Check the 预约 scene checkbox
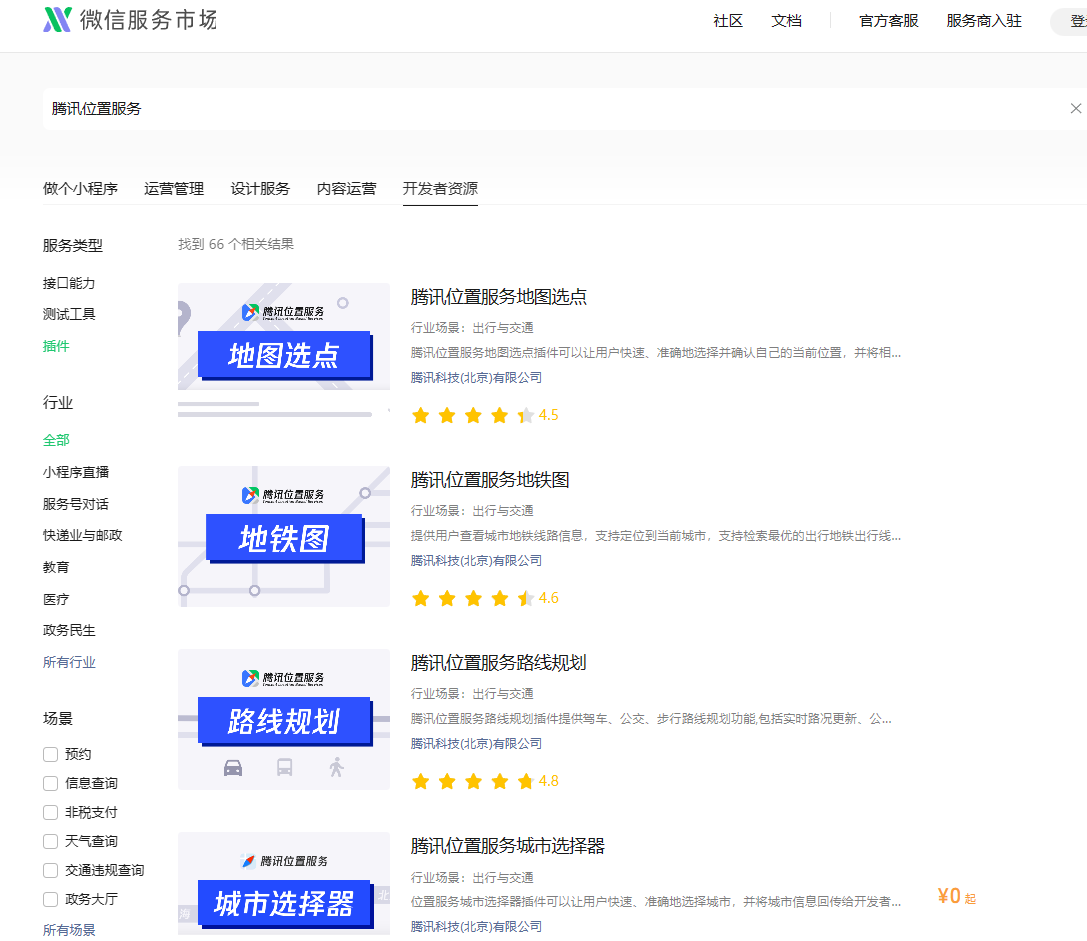This screenshot has height=941, width=1087. 51,754
